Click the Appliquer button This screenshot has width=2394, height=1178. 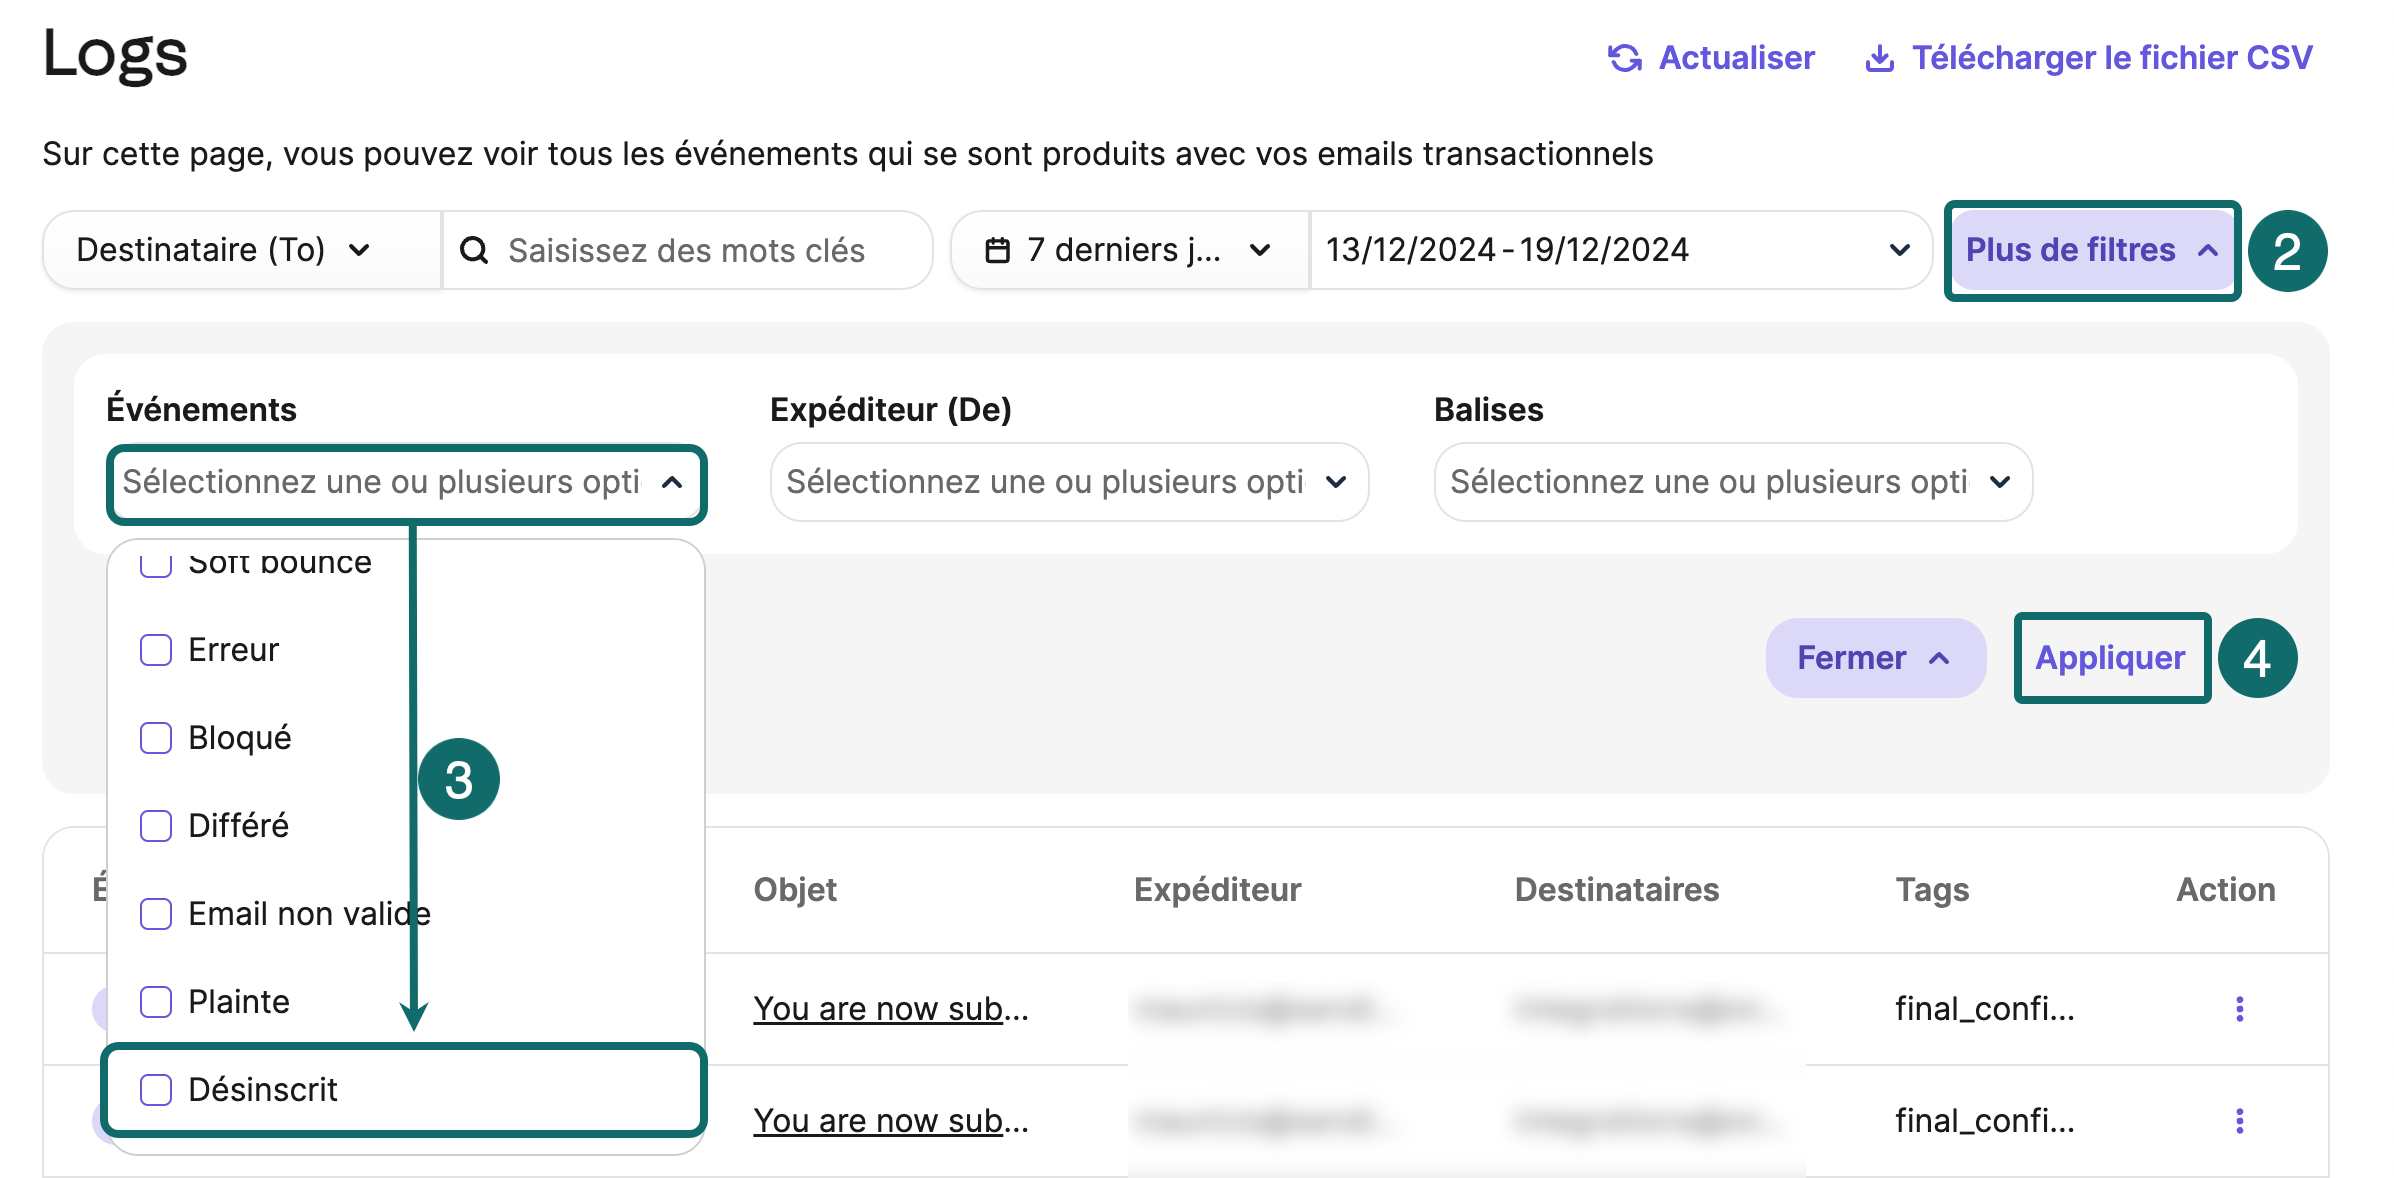click(2111, 658)
